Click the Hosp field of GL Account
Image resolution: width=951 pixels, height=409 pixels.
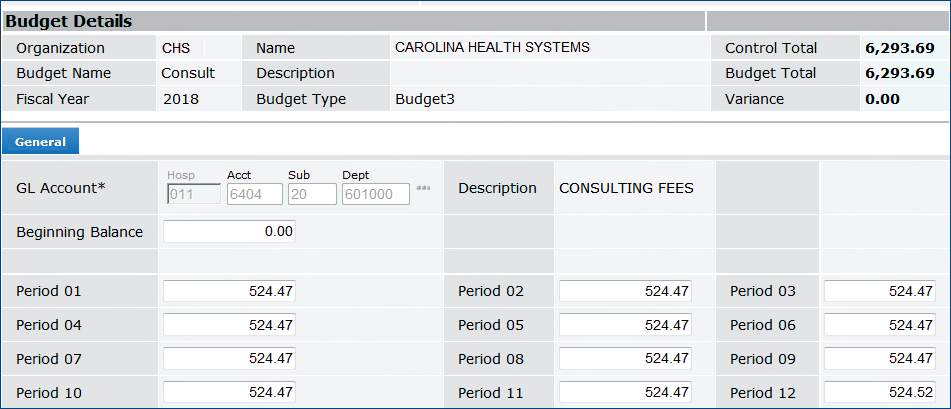click(x=193, y=194)
